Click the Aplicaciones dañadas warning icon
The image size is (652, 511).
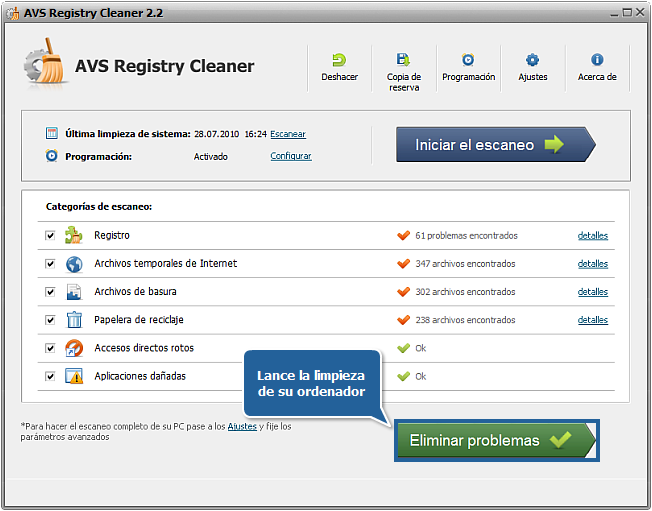[x=74, y=376]
